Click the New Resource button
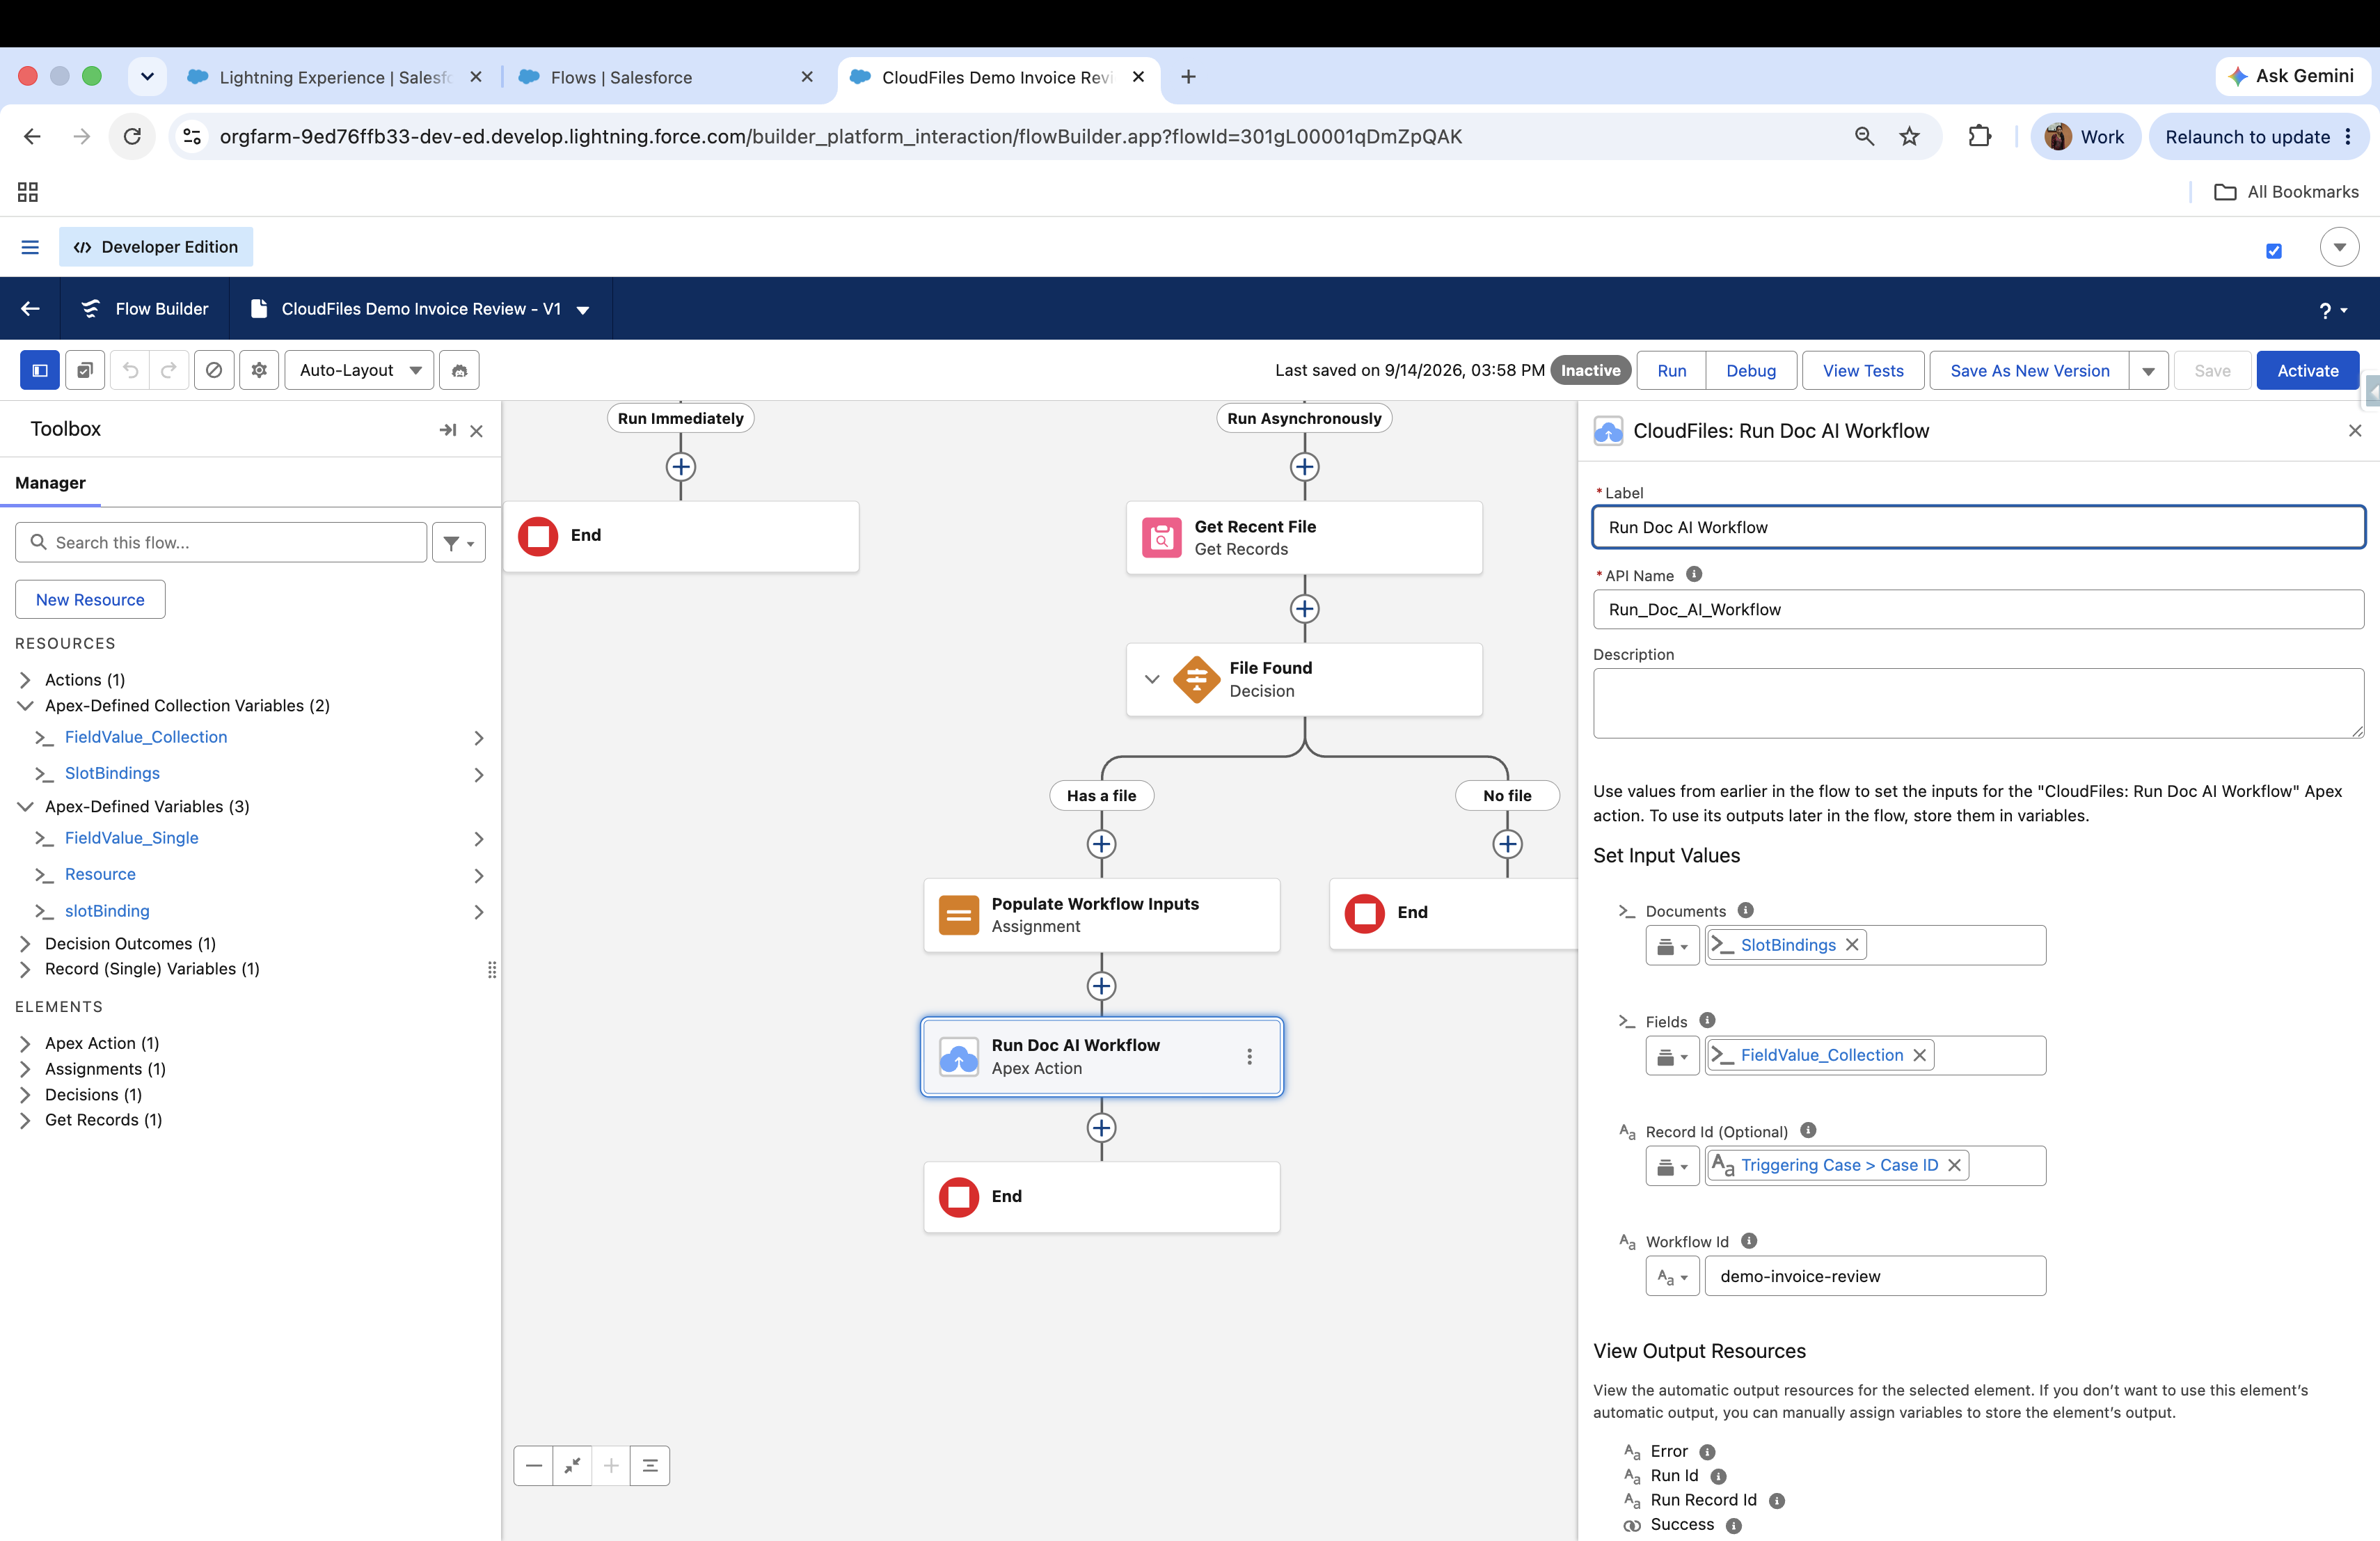 click(x=90, y=600)
